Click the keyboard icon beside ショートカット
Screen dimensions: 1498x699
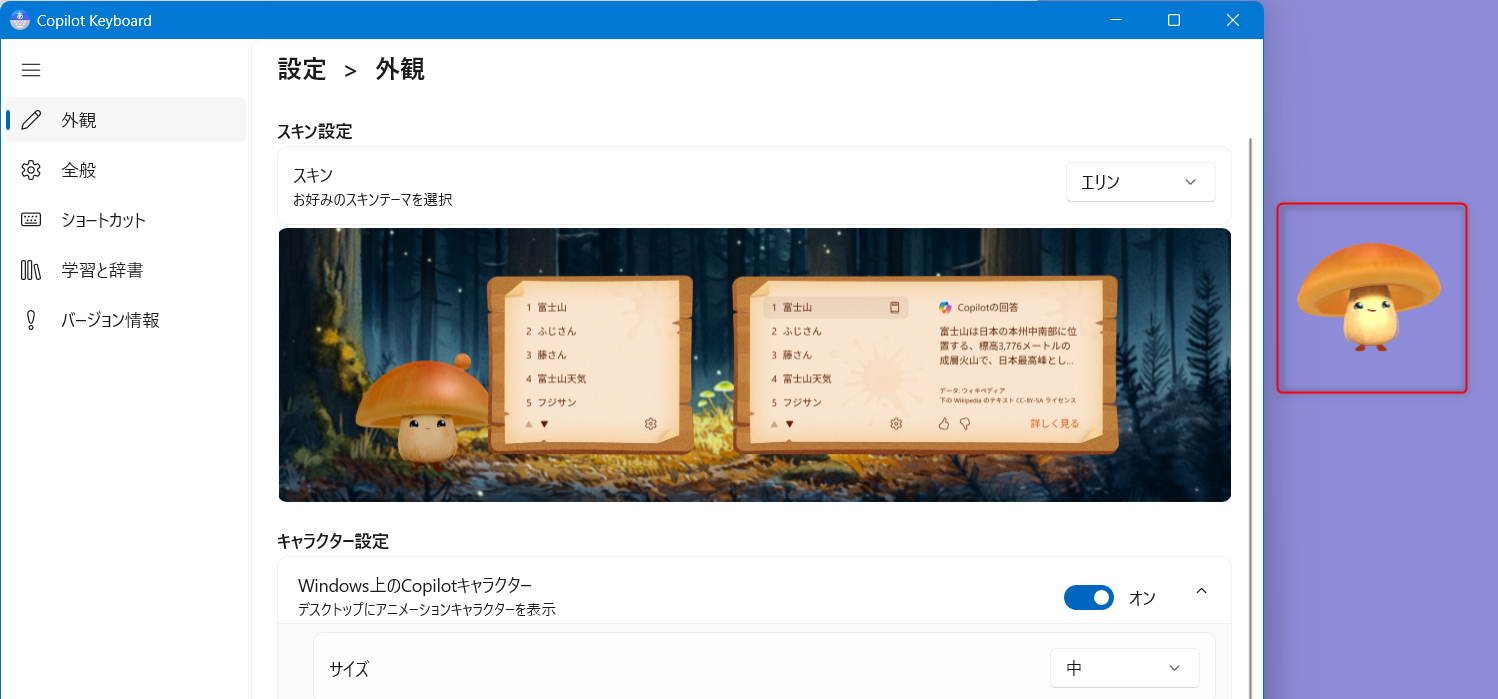pyautogui.click(x=31, y=220)
